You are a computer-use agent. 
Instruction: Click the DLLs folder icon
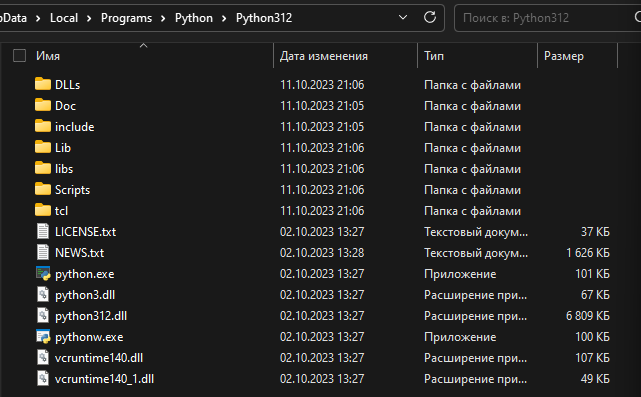point(43,84)
